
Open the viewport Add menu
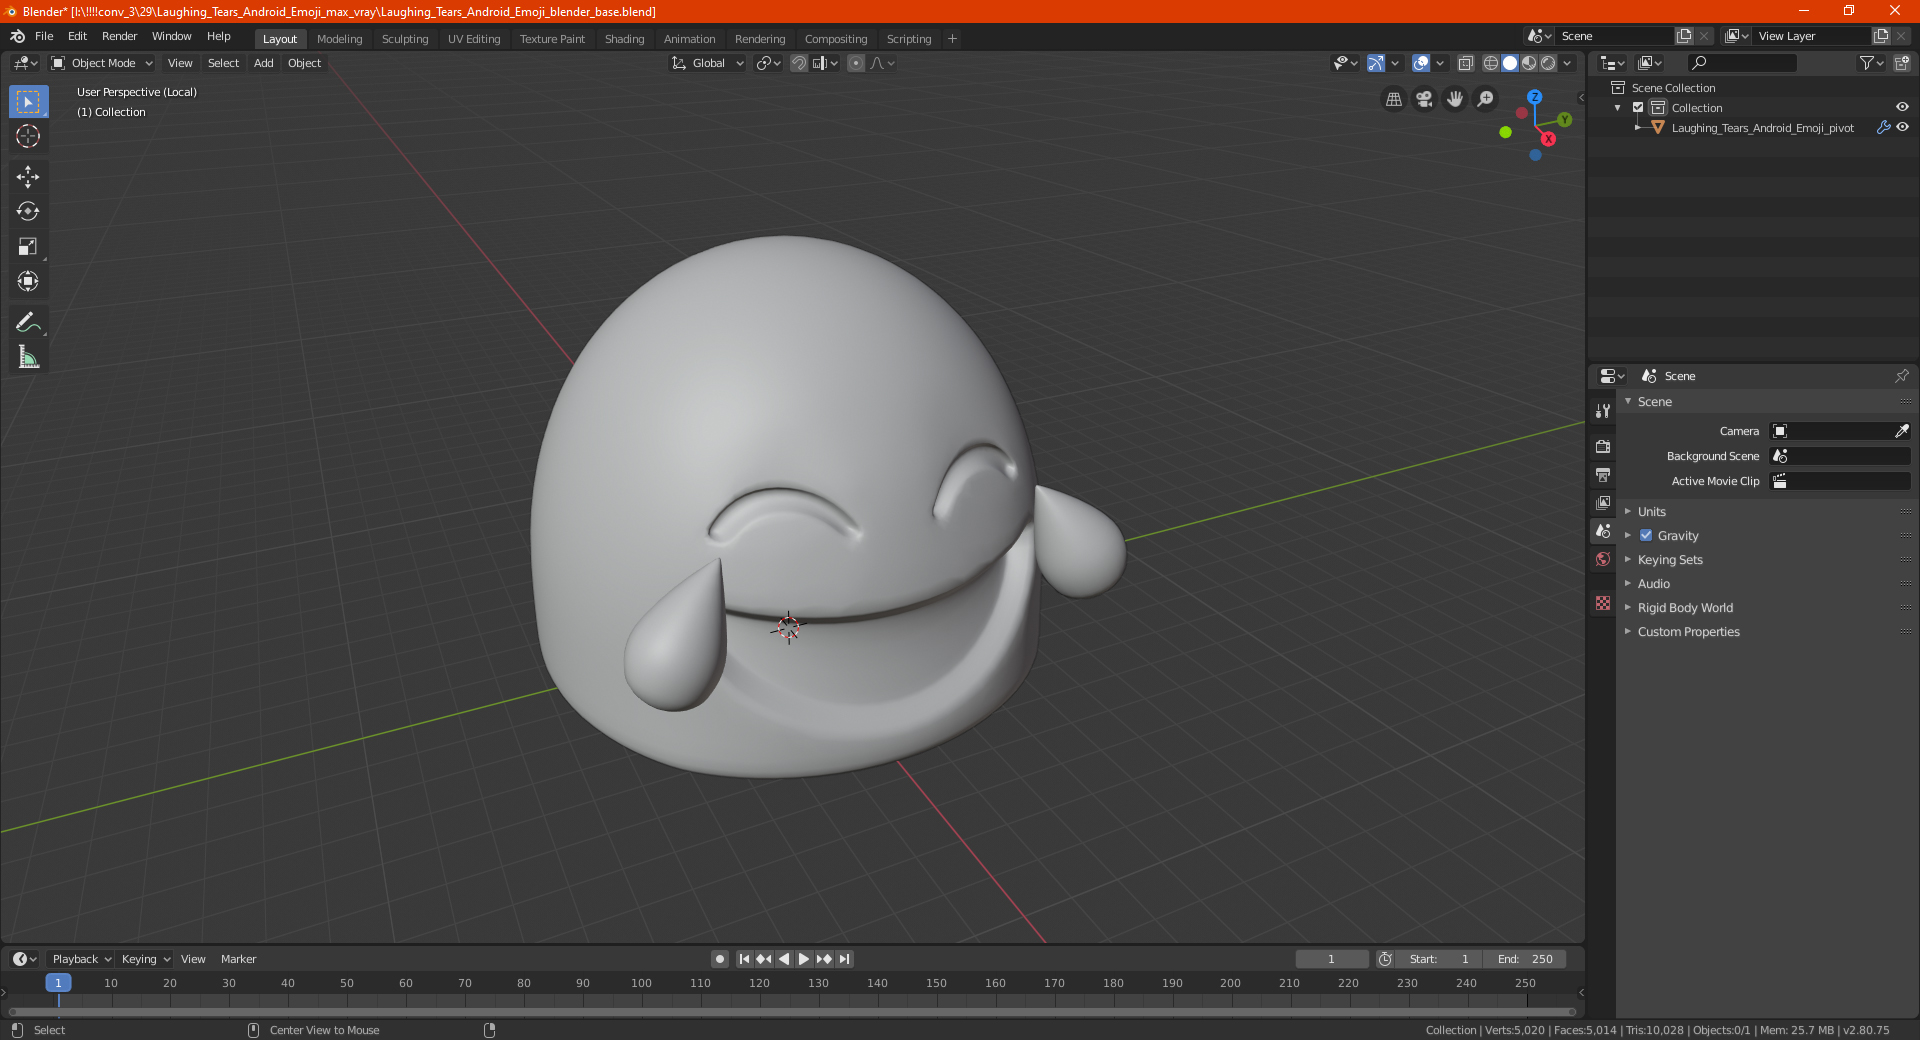pyautogui.click(x=263, y=63)
